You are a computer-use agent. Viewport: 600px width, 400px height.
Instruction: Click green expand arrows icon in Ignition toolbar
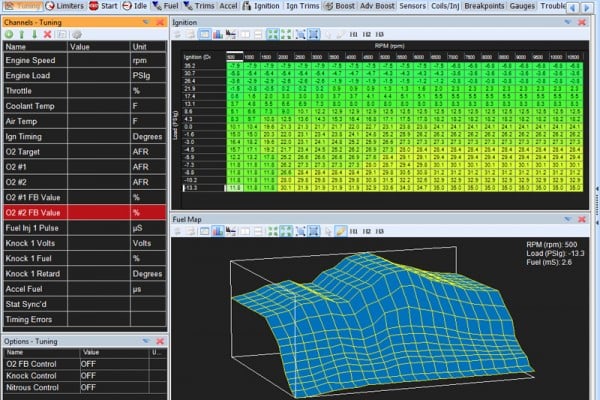point(273,34)
